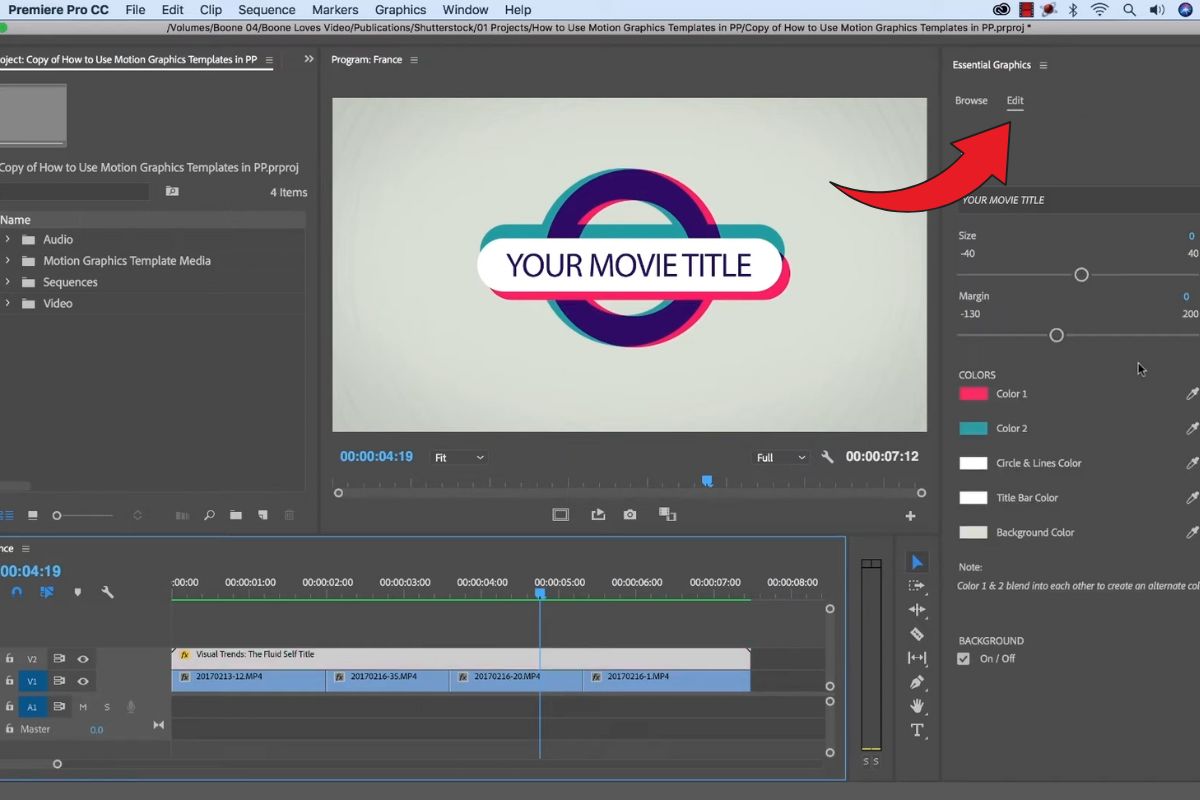This screenshot has height=800, width=1200.
Task: Create a New Bin in Project panel
Action: (236, 515)
